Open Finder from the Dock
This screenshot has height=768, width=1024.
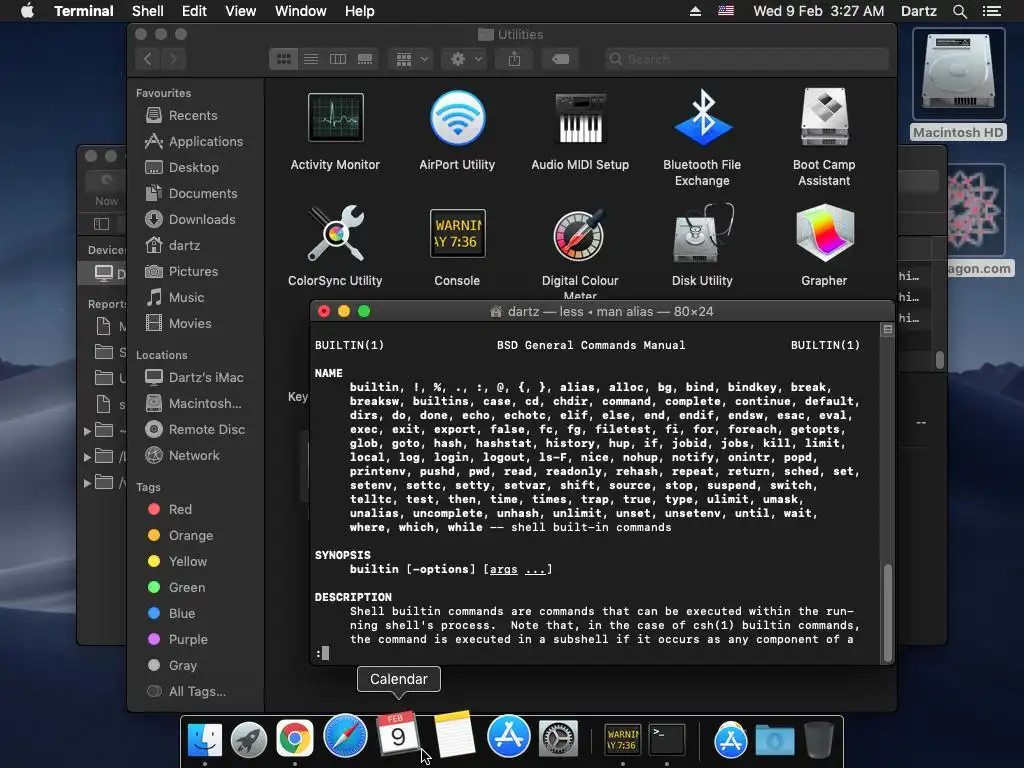(x=204, y=739)
